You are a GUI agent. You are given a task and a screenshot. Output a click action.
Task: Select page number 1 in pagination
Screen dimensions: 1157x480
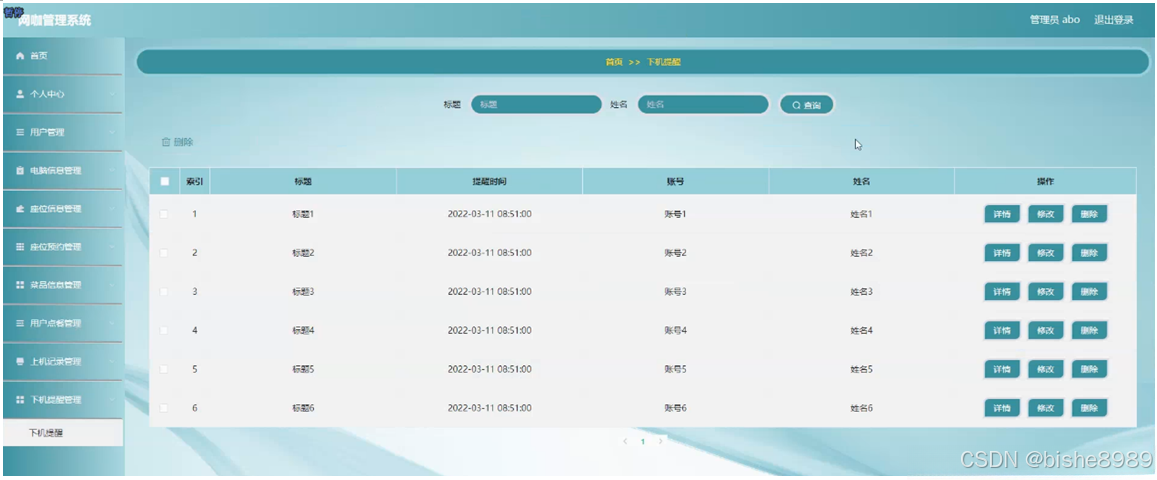(643, 442)
